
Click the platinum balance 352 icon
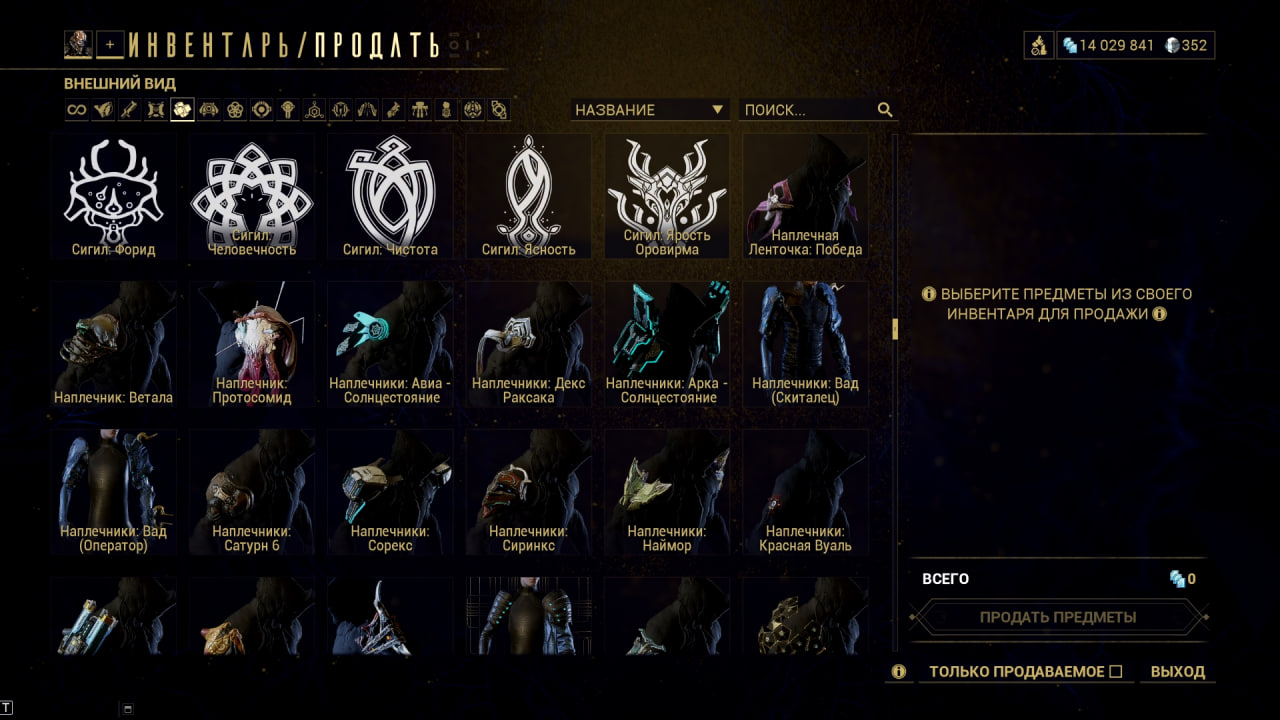[x=1173, y=45]
